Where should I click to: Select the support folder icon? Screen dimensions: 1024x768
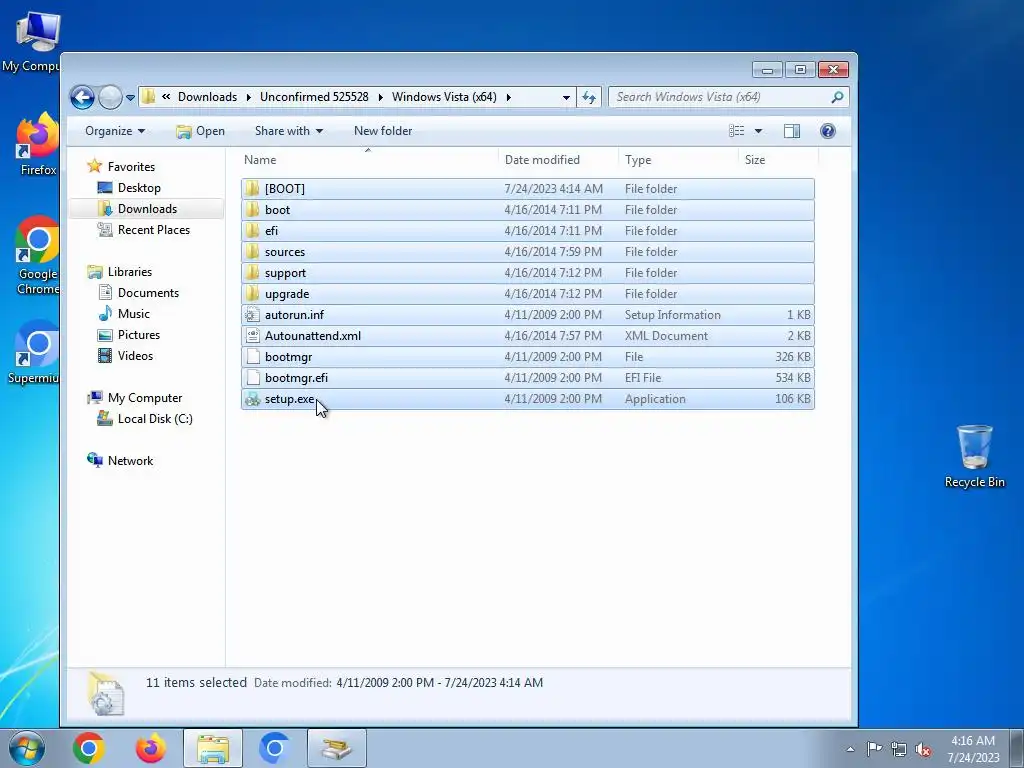click(x=253, y=272)
